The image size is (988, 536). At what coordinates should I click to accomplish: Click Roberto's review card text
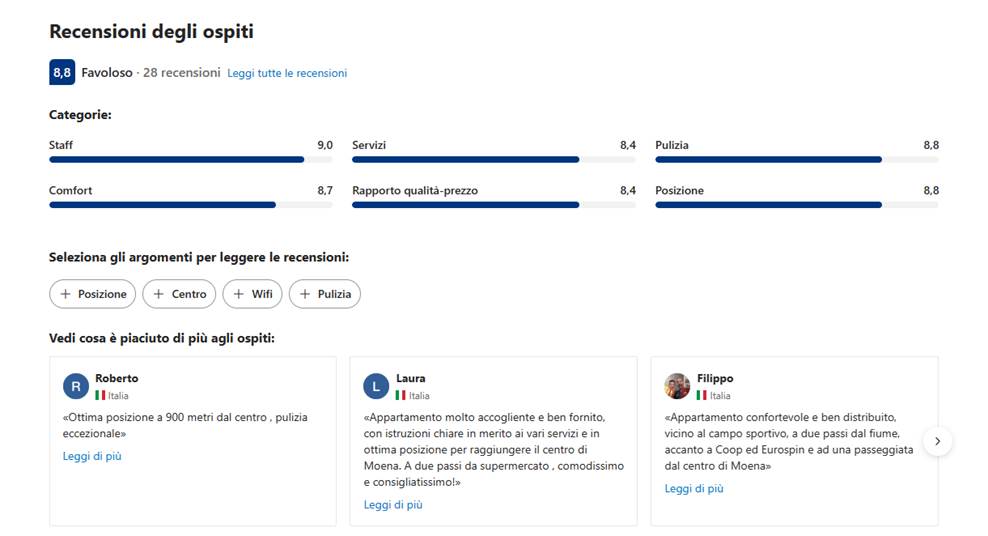coord(185,425)
